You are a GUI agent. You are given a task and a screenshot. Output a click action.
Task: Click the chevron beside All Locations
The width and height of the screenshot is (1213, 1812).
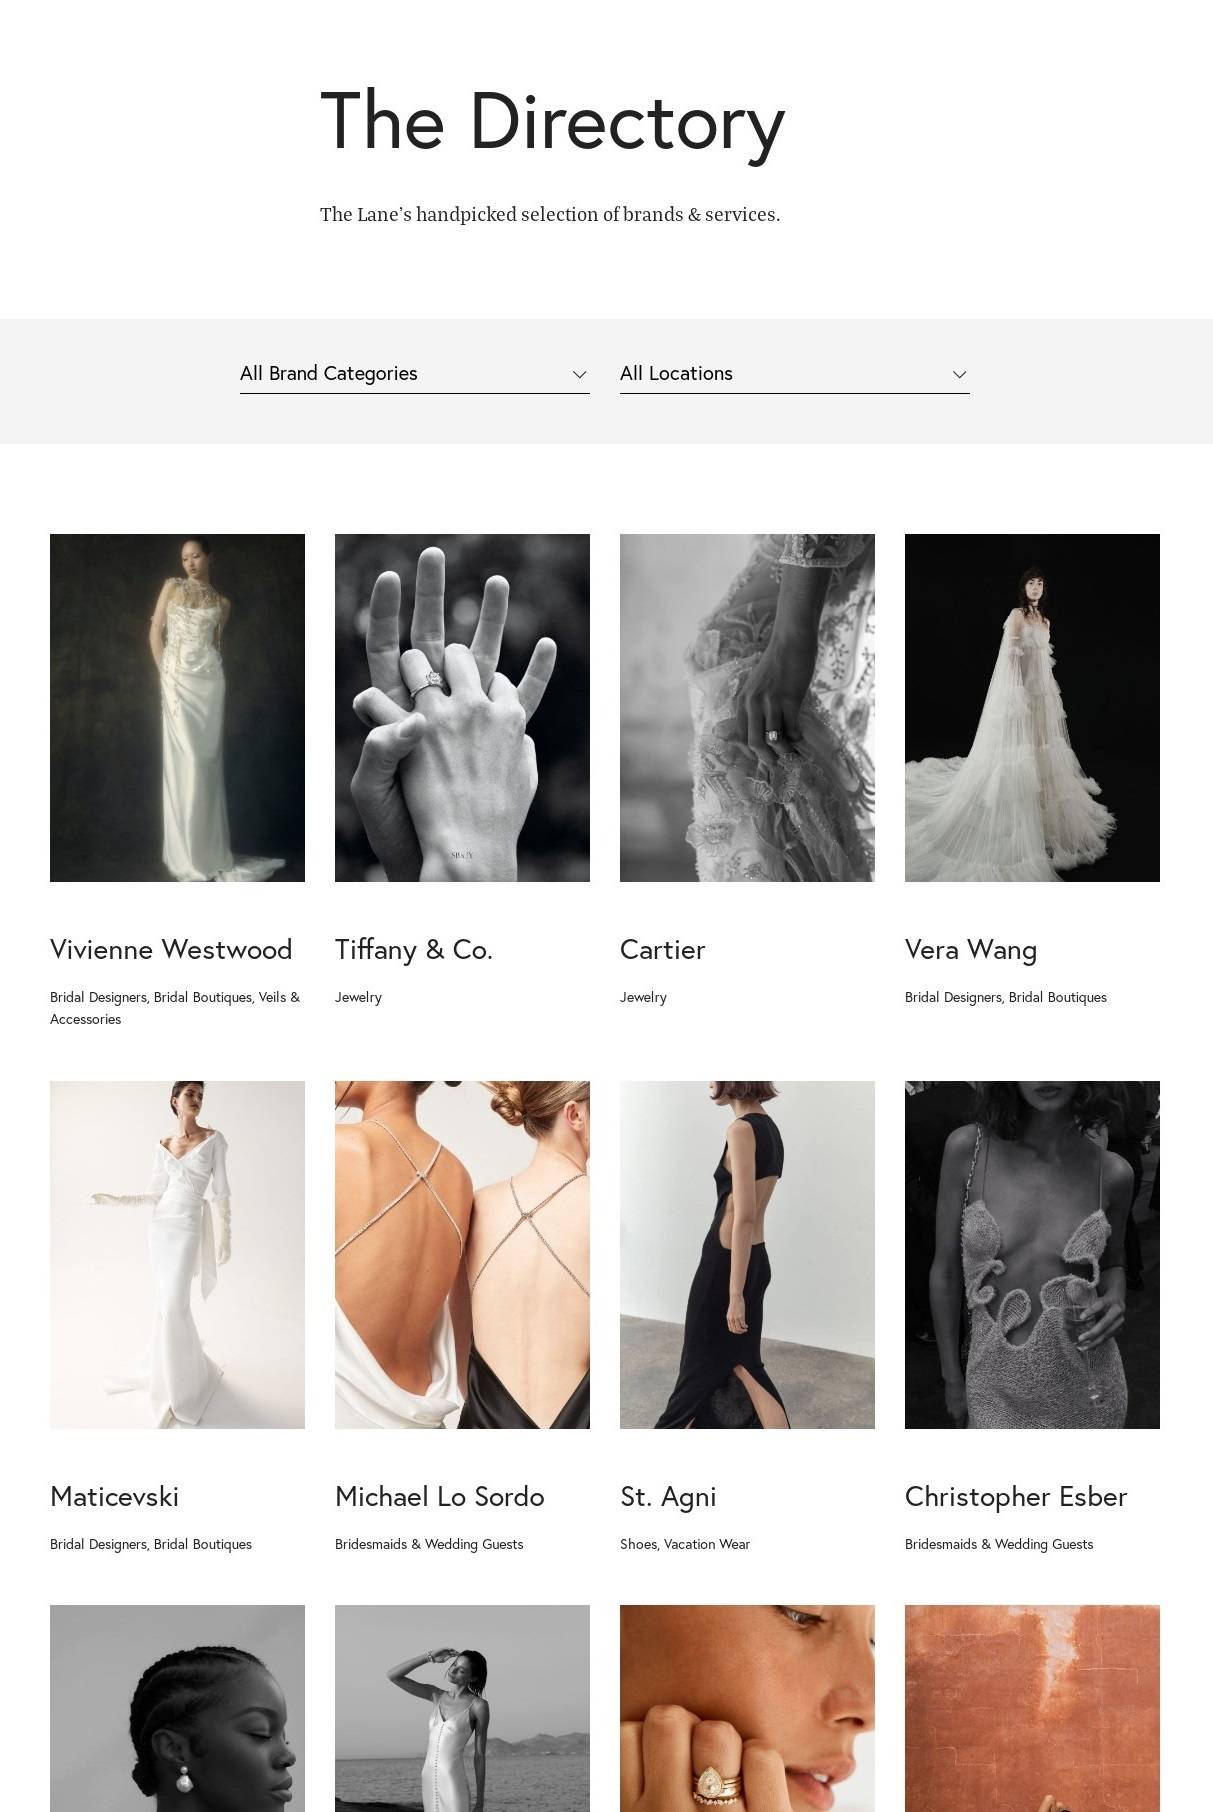pos(959,374)
